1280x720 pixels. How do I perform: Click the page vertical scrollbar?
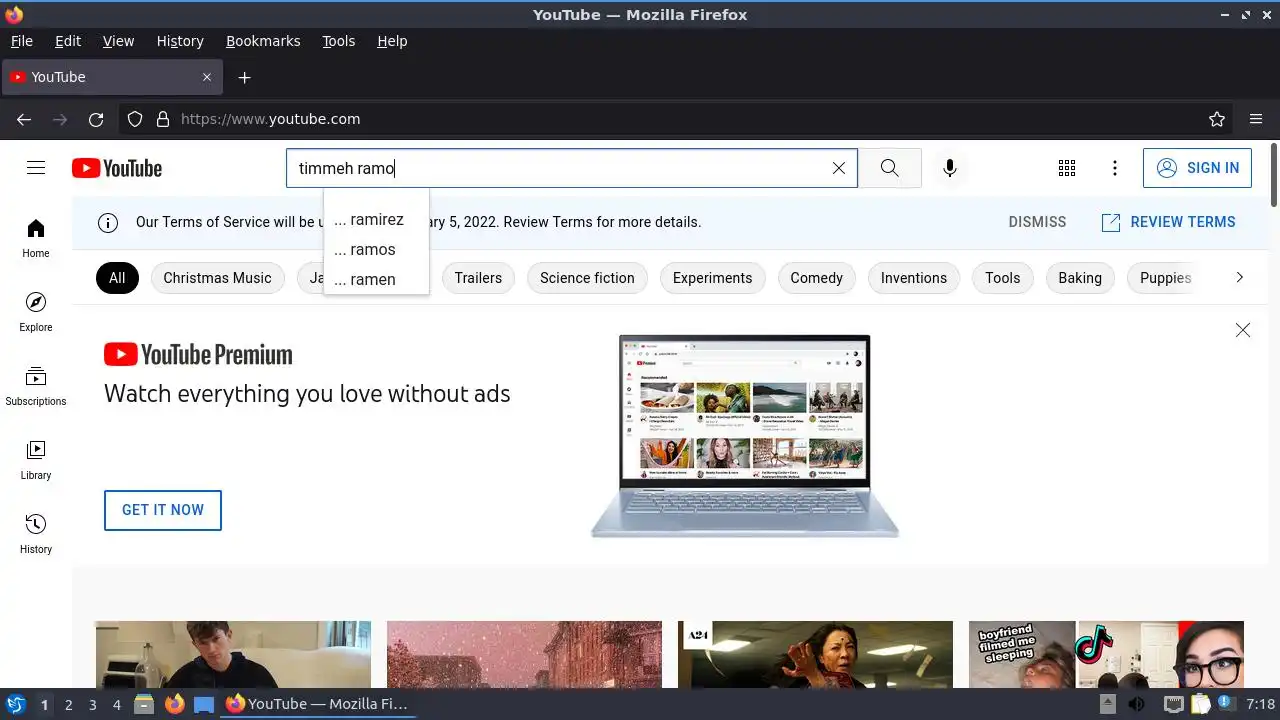[1273, 174]
